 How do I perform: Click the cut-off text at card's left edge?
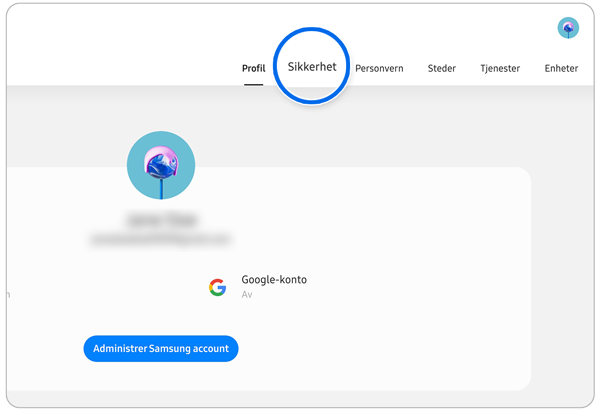[8, 295]
